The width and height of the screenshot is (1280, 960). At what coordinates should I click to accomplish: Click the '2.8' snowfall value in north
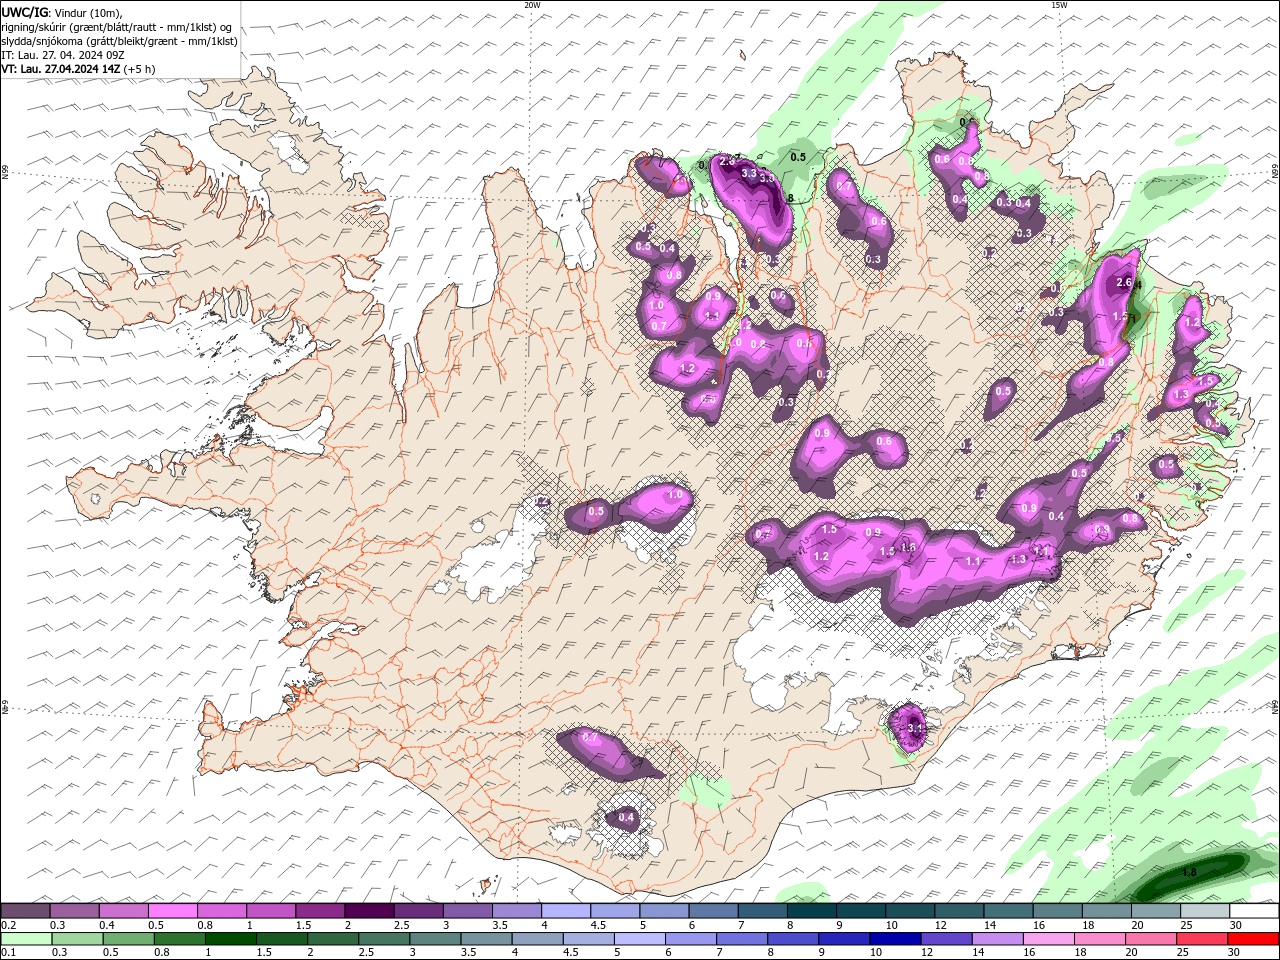727,161
